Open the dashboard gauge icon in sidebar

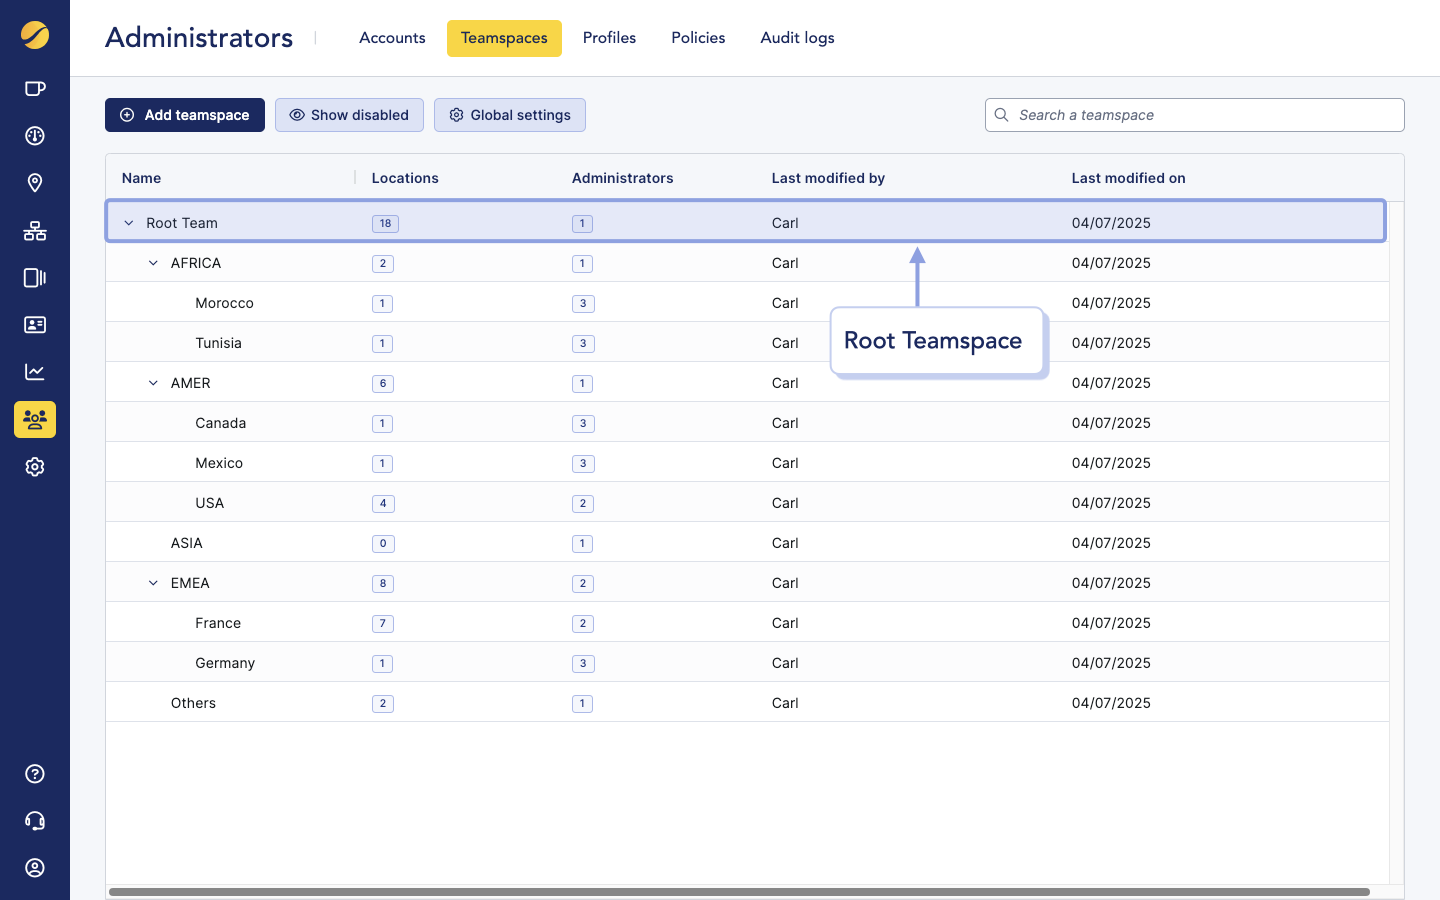(x=35, y=135)
